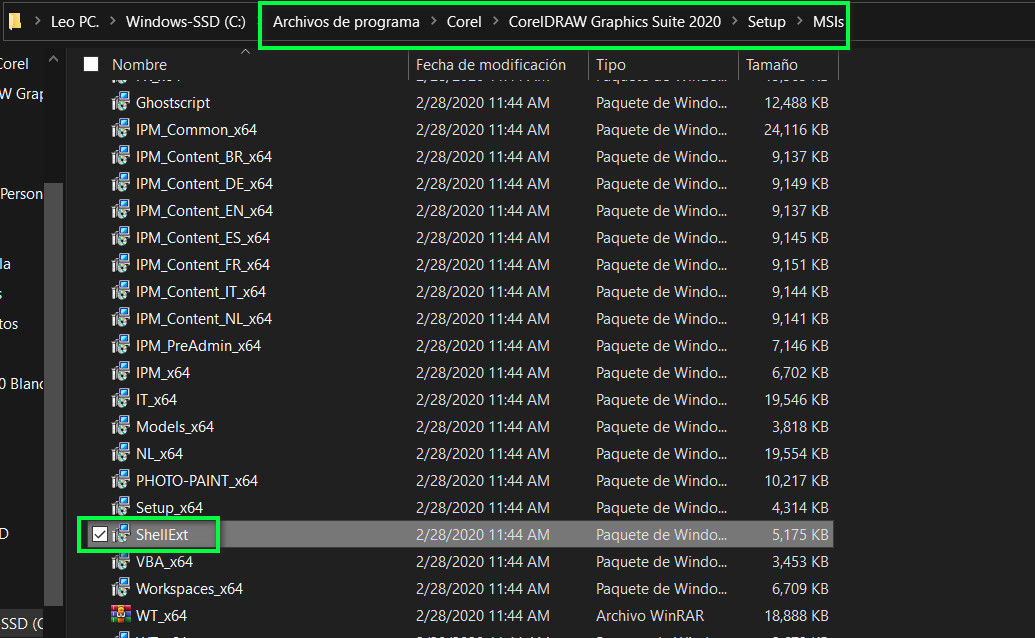Navigate to CorelDRAW Graphics Suite 2020 breadcrumb
Screen dimensions: 1035x638
614,22
